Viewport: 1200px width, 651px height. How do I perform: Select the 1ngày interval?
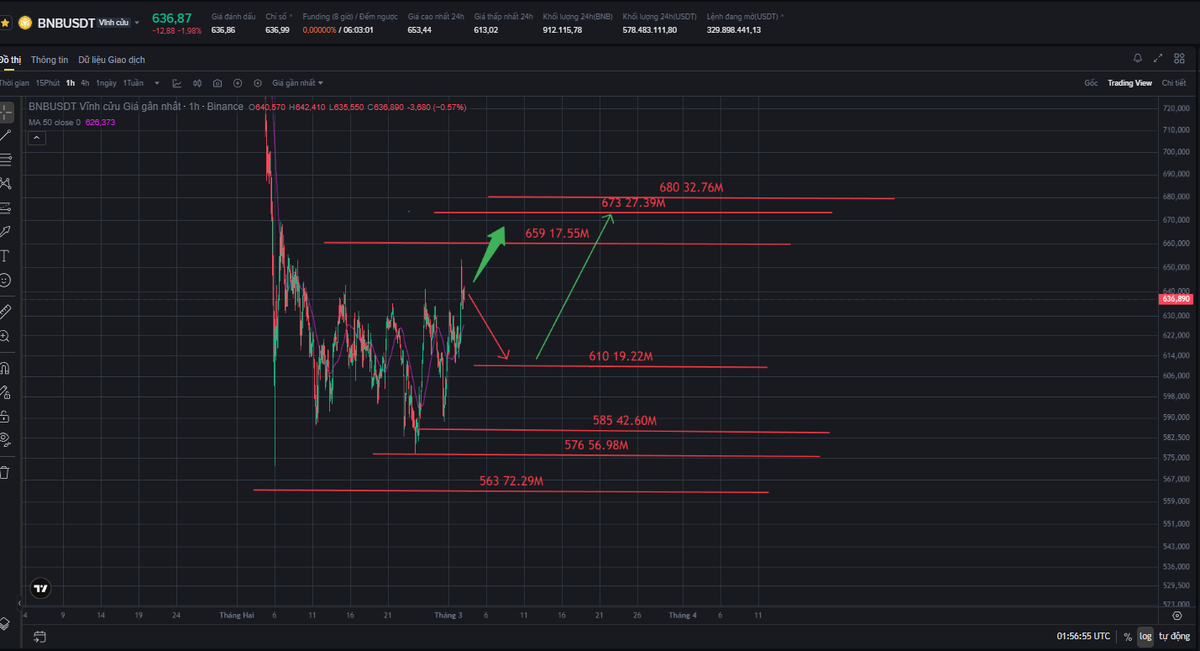107,83
